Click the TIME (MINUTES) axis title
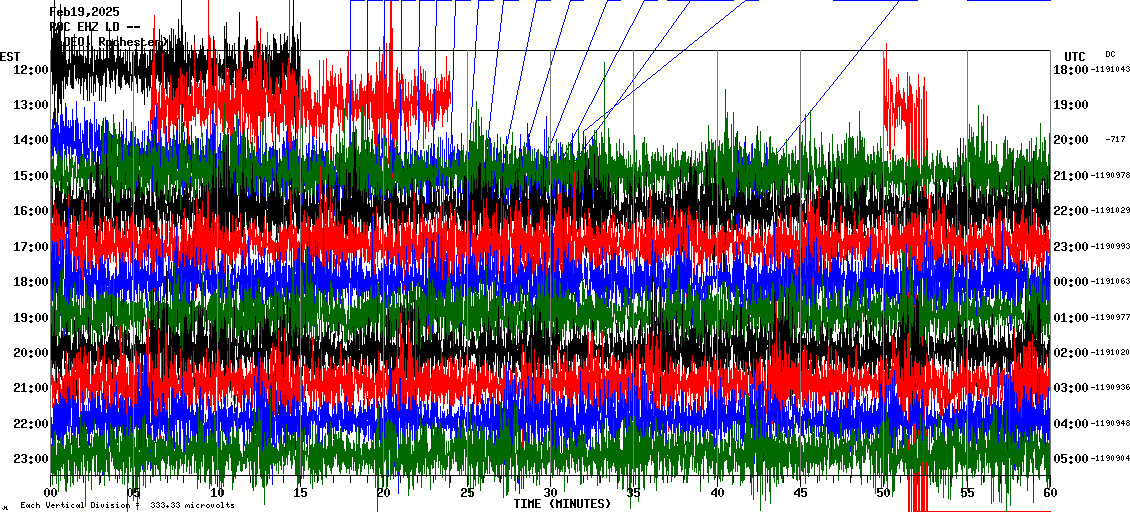Image resolution: width=1130 pixels, height=519 pixels. click(x=562, y=504)
